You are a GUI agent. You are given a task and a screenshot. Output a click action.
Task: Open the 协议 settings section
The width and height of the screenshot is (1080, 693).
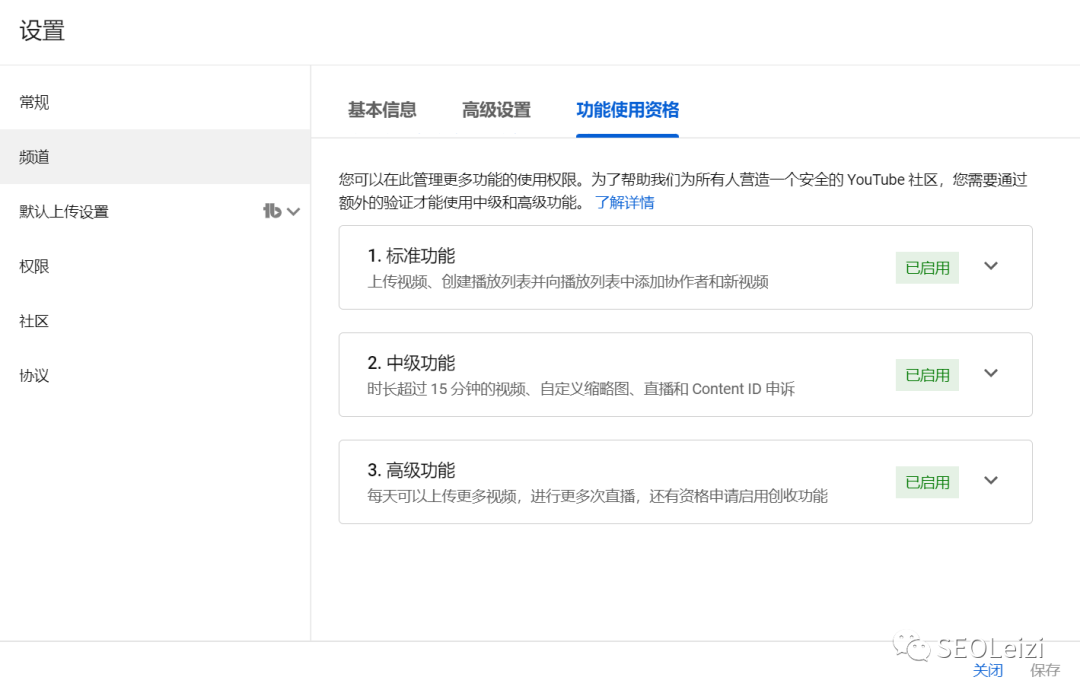tap(34, 376)
